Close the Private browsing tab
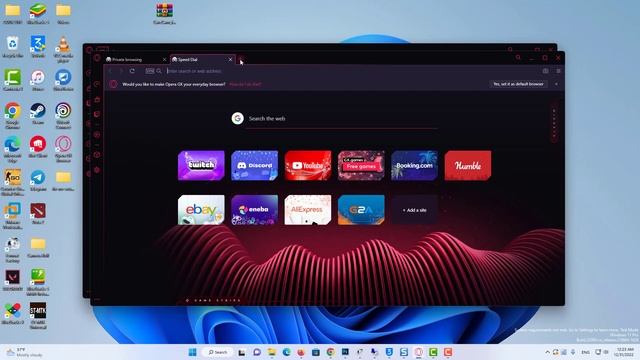The height and width of the screenshot is (360, 640). (x=164, y=60)
